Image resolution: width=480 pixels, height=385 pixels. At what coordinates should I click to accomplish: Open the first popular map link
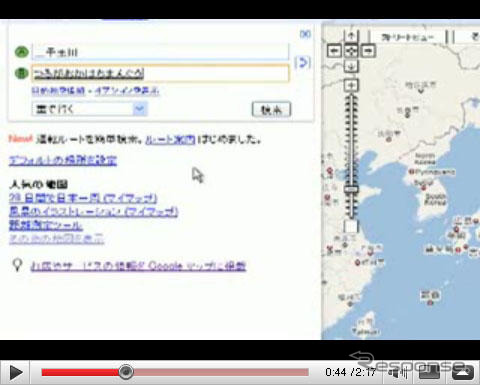(83, 198)
